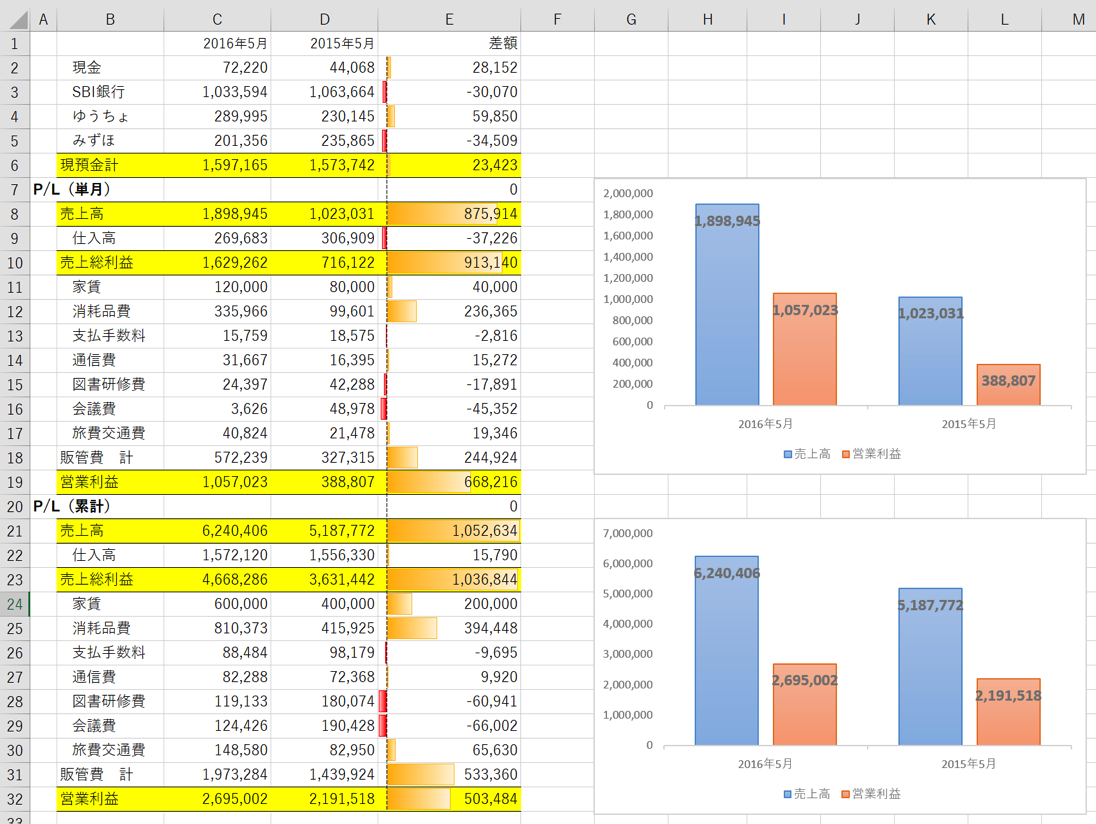Screen dimensions: 1096x824
Task: Click the 2015年5月 axis label in bottom chart
Action: tap(968, 764)
